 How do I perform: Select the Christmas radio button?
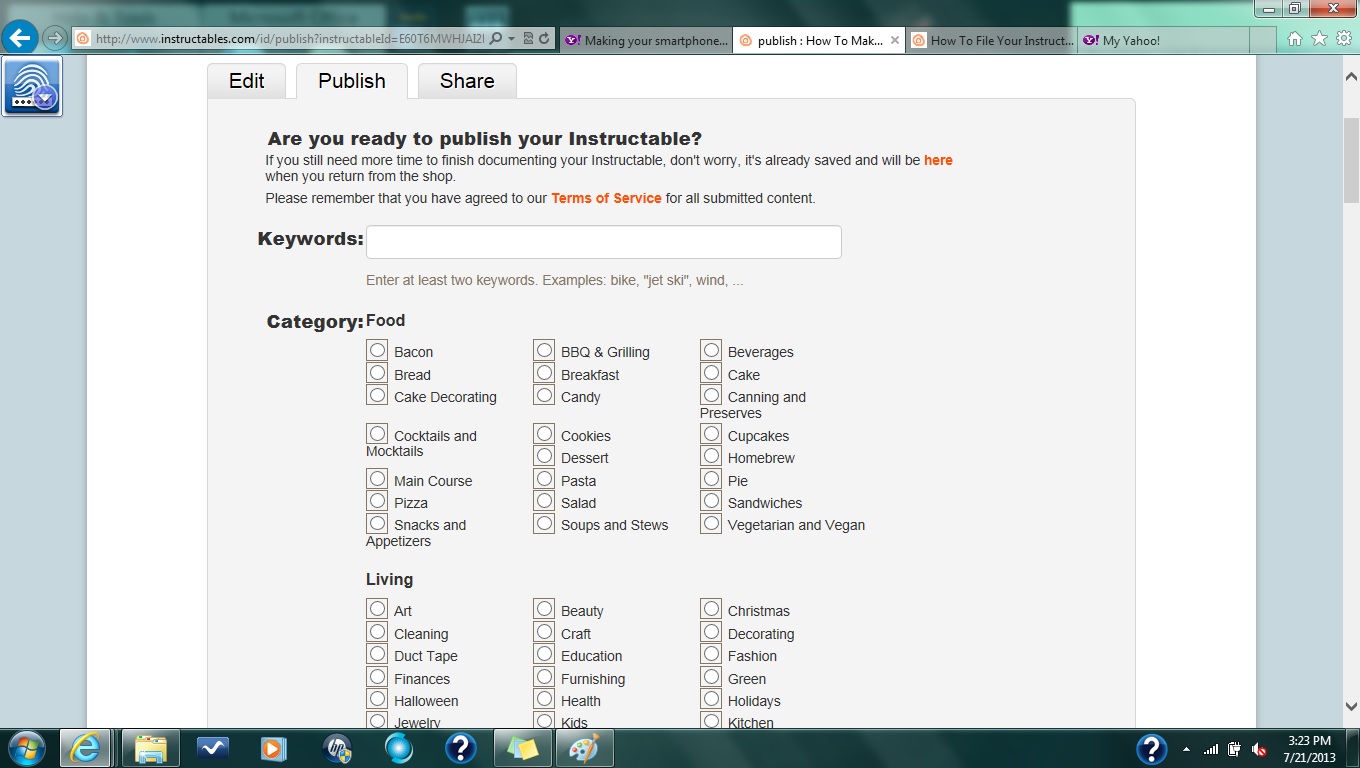click(711, 609)
